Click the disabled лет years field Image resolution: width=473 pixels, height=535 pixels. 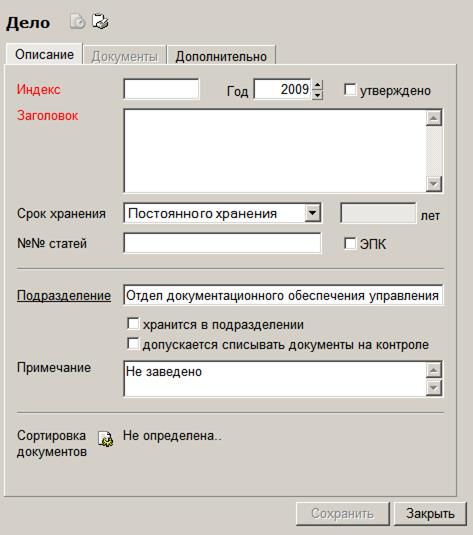click(378, 213)
